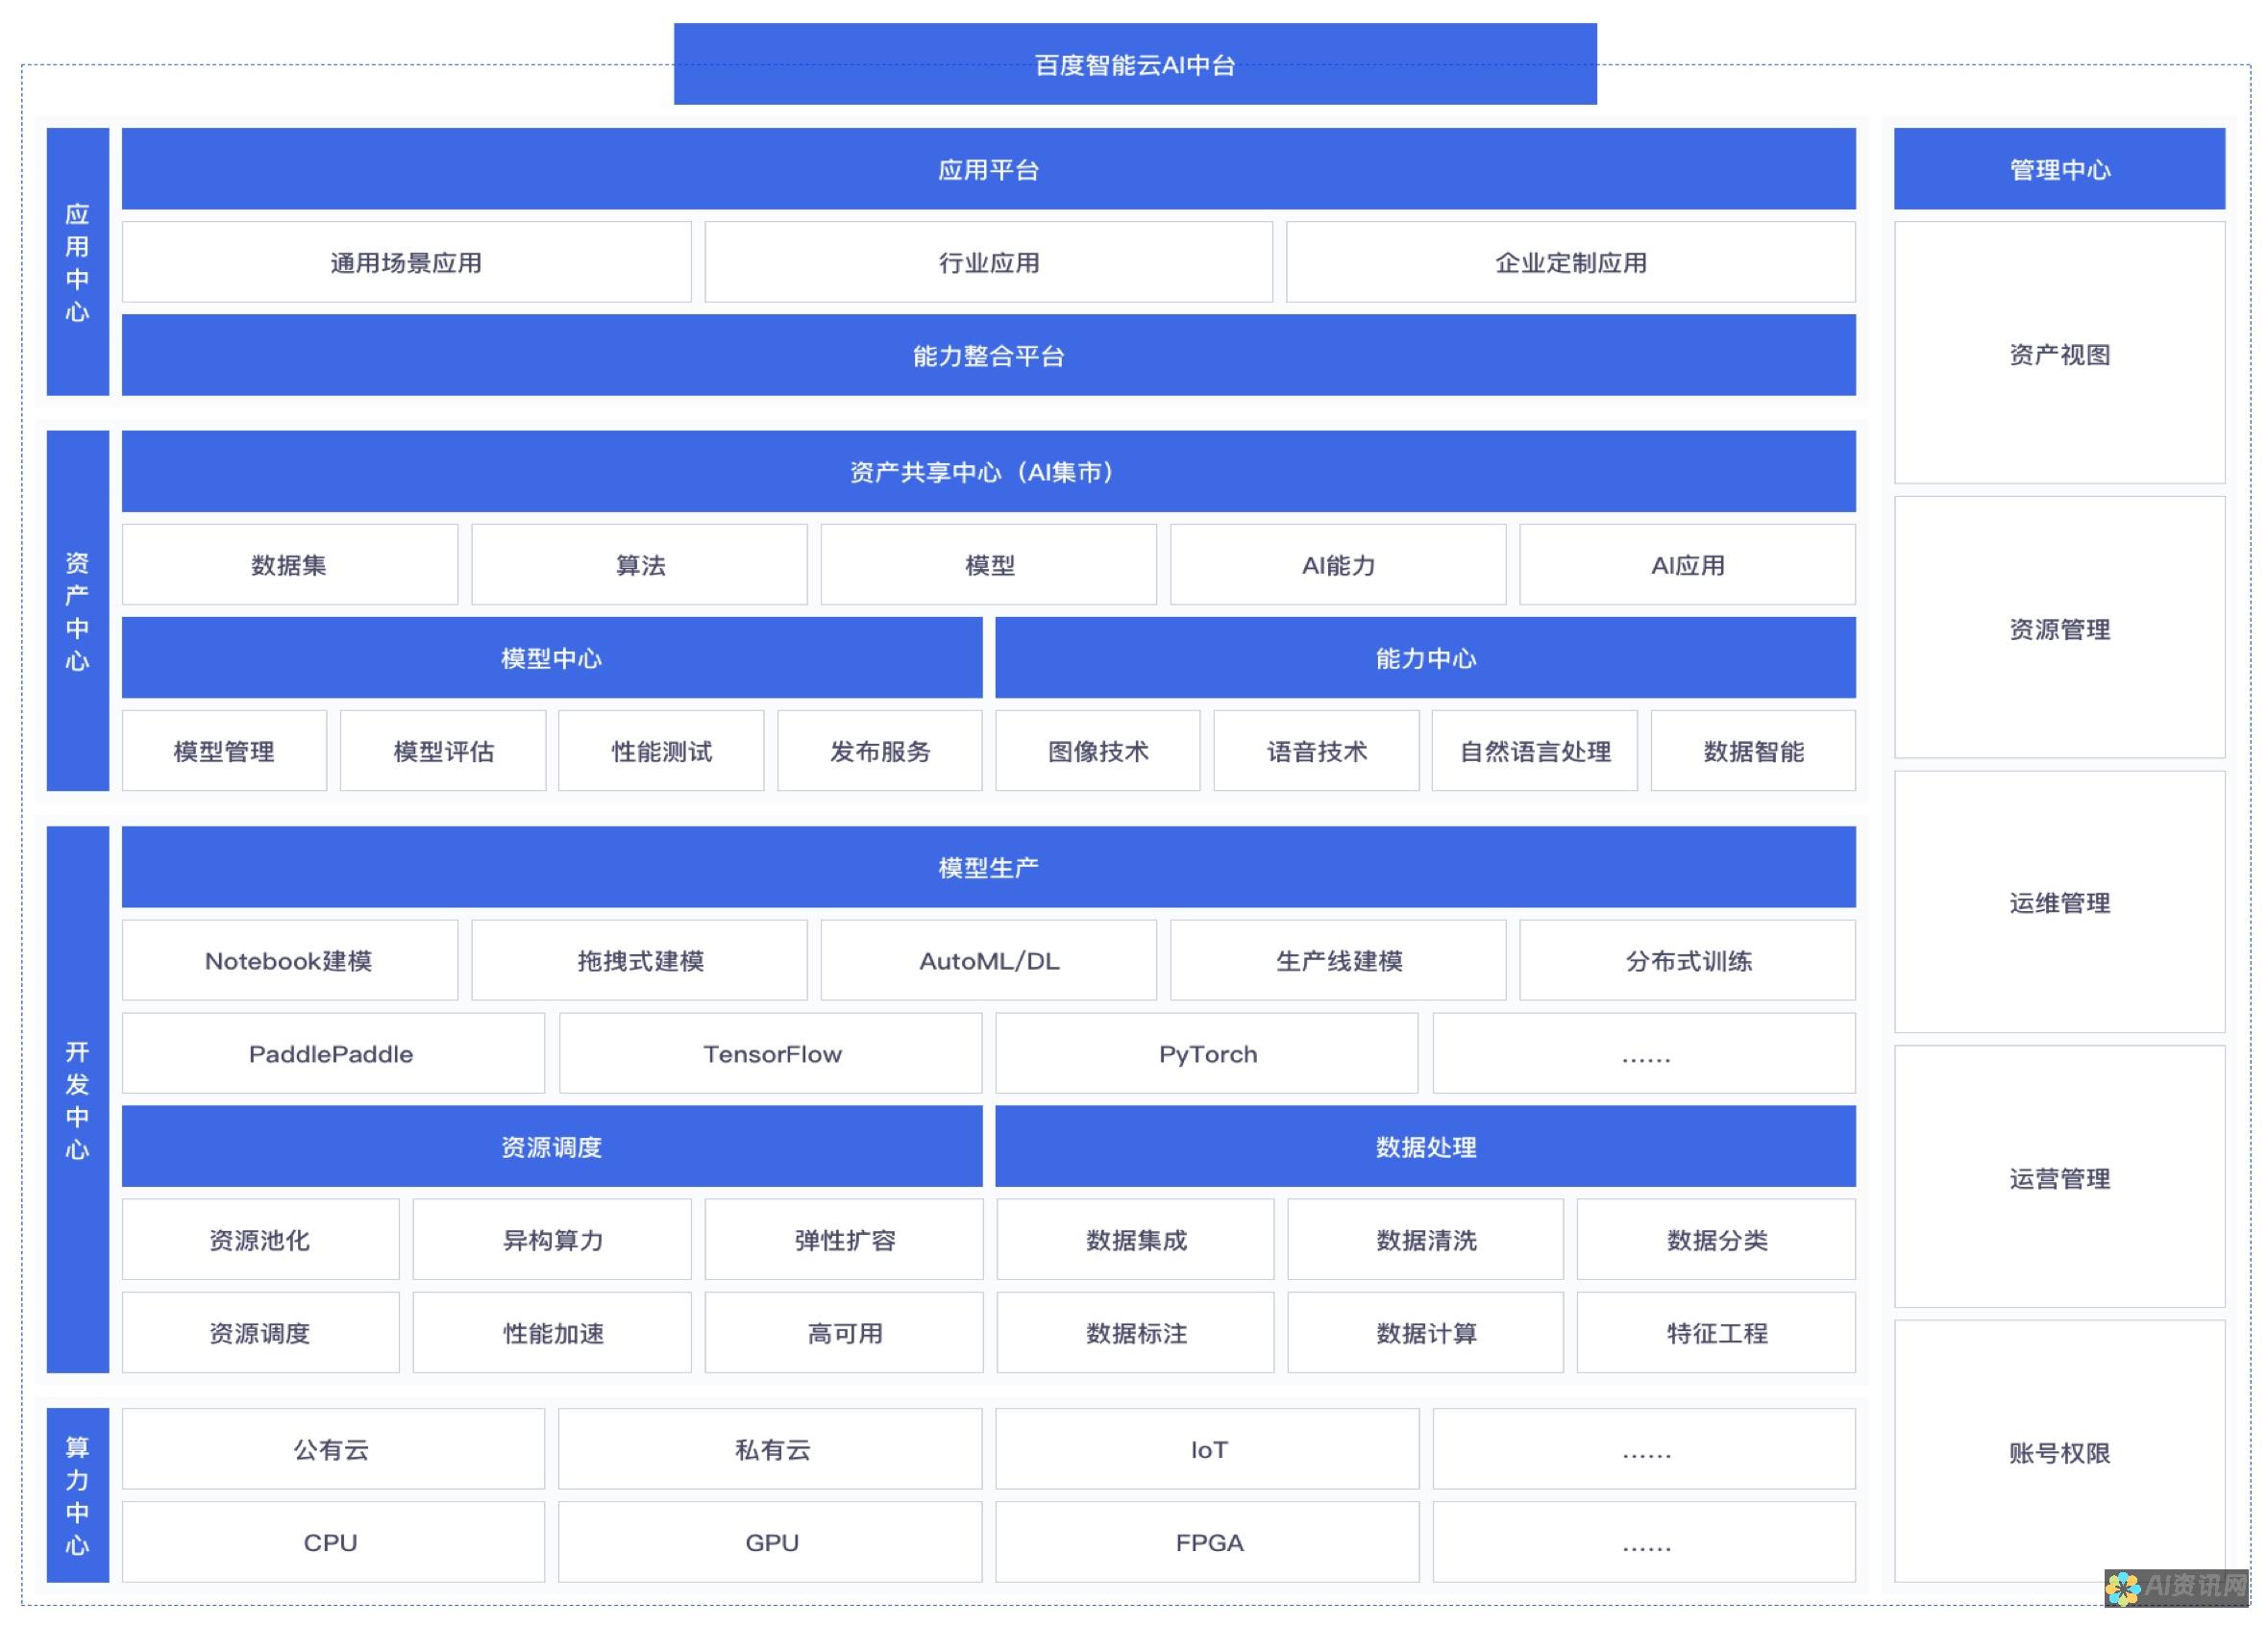Select the PaddlePaddle framework tab

coord(333,1055)
